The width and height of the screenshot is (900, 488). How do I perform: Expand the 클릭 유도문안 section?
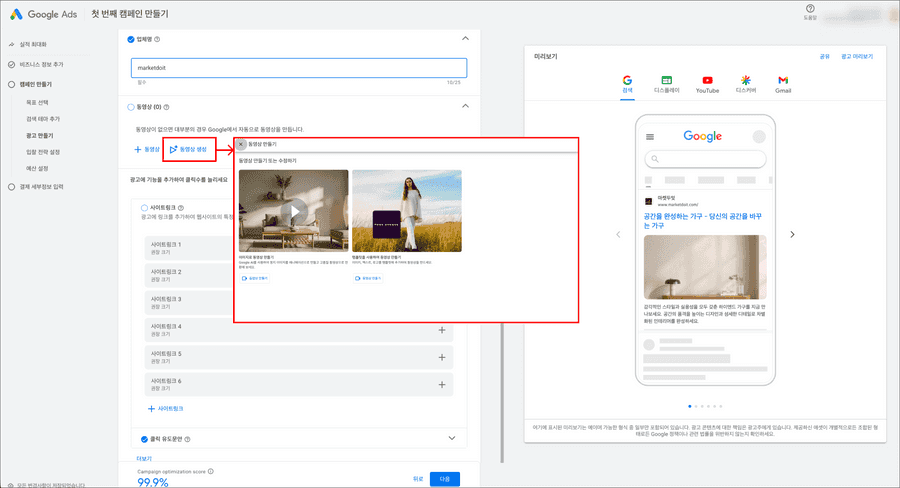click(452, 438)
